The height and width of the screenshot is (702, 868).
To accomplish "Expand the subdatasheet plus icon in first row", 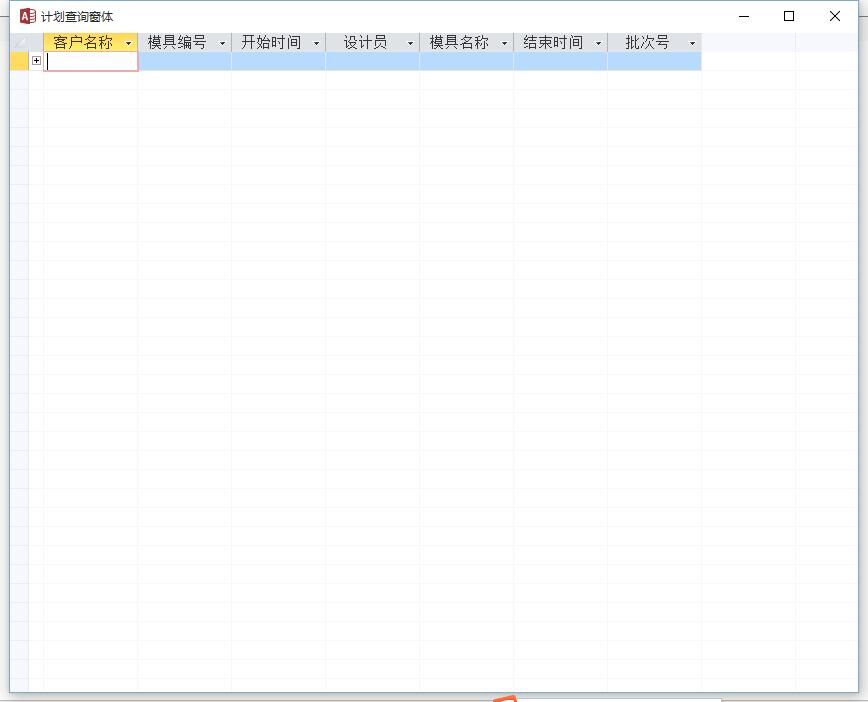I will 37,61.
